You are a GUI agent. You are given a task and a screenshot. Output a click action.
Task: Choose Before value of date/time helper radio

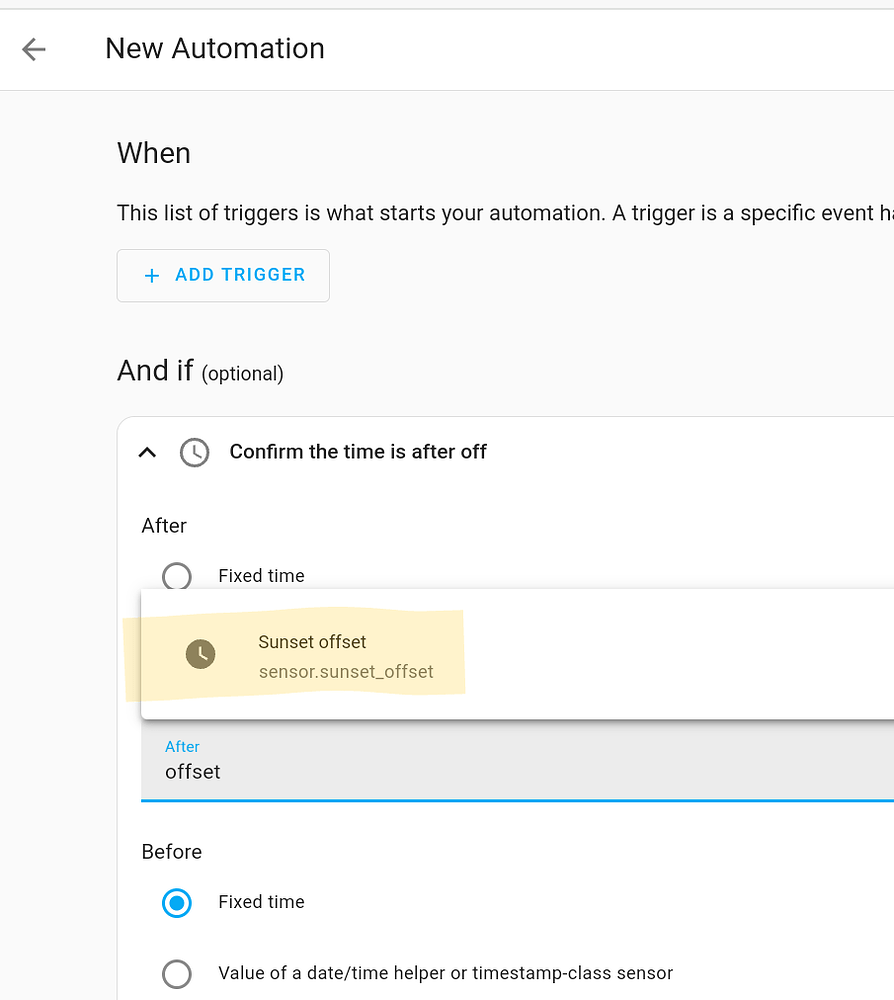pos(177,974)
